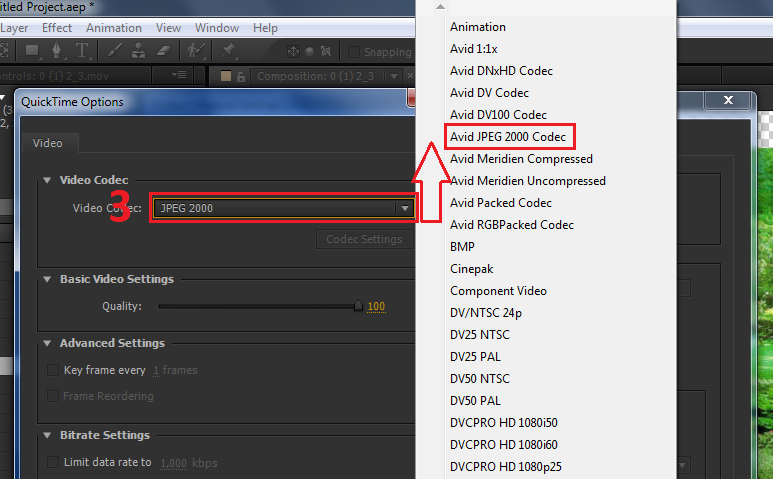This screenshot has height=479, width=773.
Task: Open the Animation menu
Action: pyautogui.click(x=114, y=28)
